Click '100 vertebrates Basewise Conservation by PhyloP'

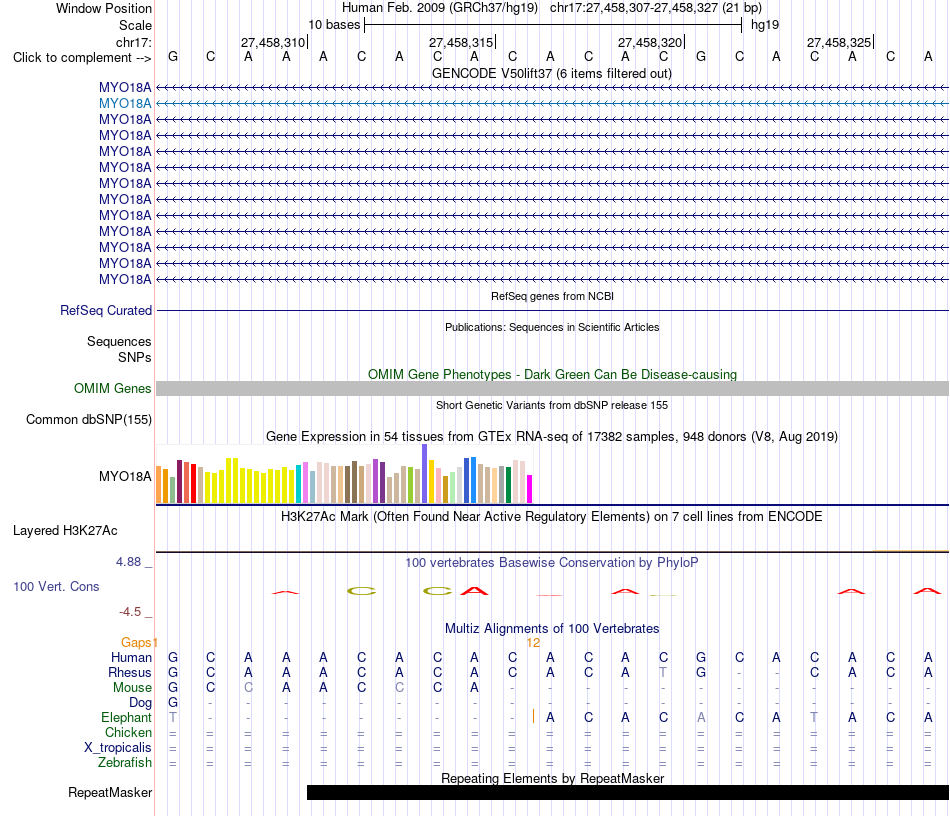point(551,562)
